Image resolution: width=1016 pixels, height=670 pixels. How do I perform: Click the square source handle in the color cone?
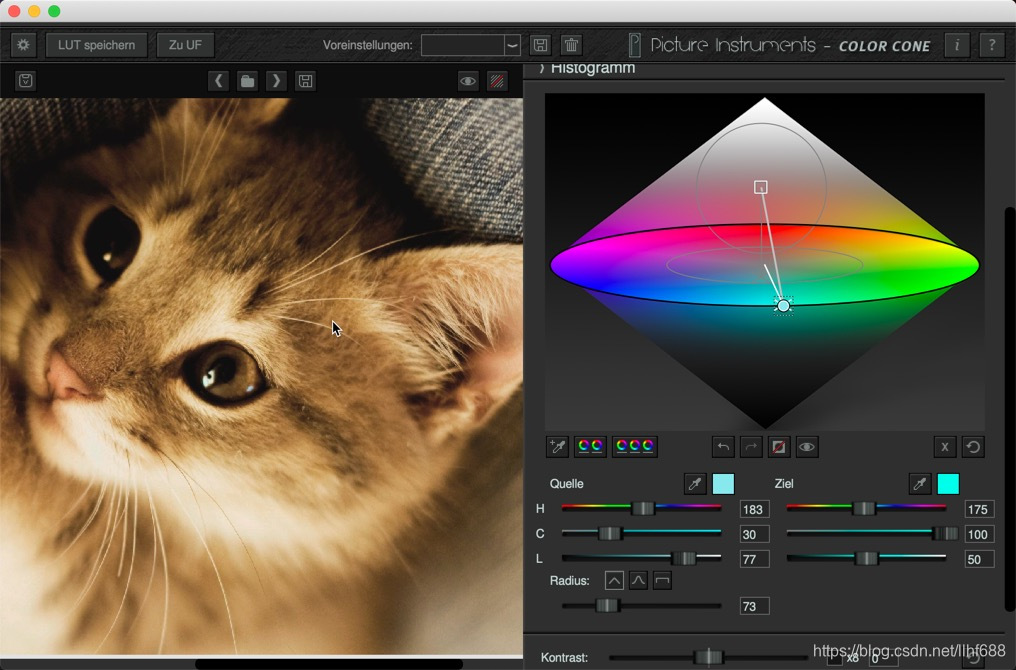pyautogui.click(x=761, y=187)
